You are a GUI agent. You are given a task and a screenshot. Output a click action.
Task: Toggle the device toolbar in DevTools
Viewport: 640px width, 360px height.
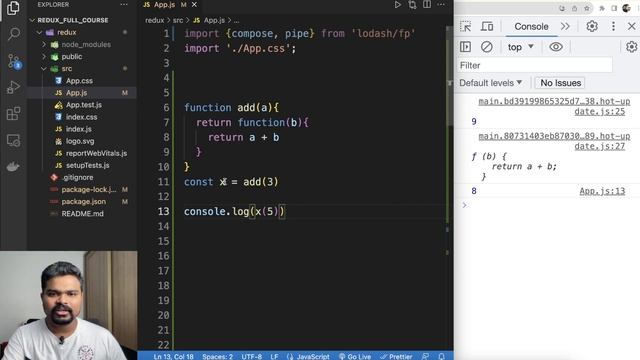pyautogui.click(x=487, y=27)
